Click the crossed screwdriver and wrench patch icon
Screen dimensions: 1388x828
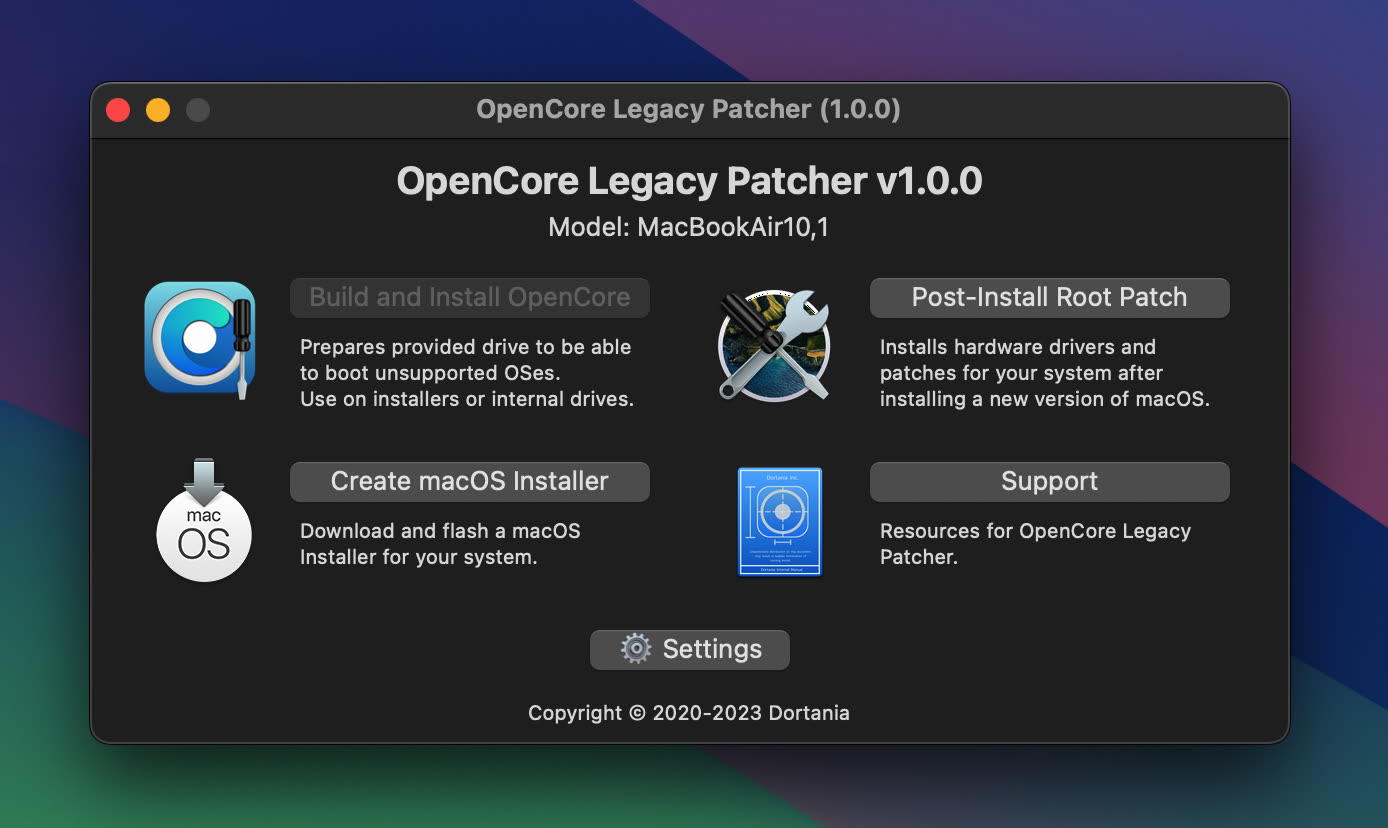point(774,345)
